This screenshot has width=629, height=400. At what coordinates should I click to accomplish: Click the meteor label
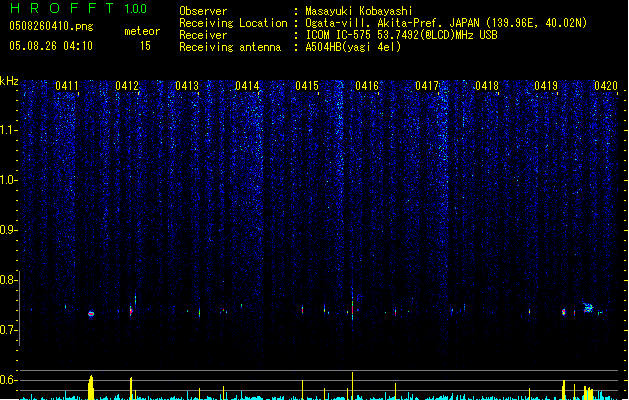(x=142, y=31)
